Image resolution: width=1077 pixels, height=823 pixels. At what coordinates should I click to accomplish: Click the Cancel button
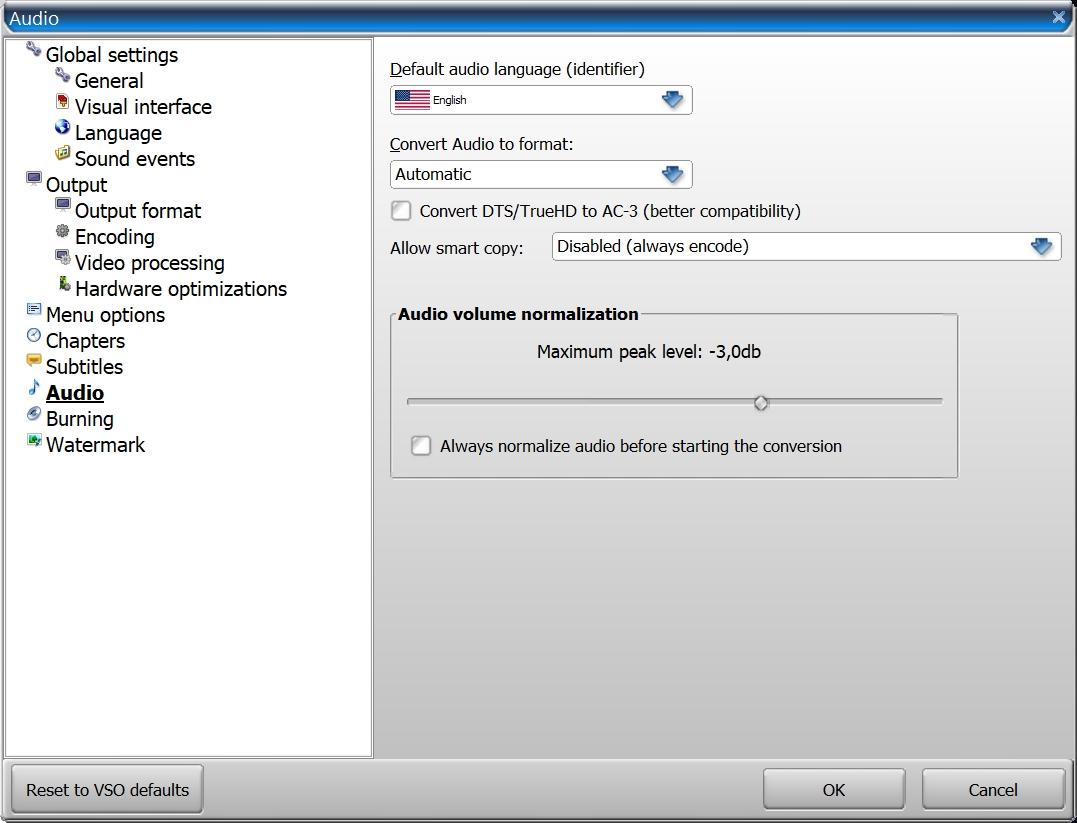993,790
